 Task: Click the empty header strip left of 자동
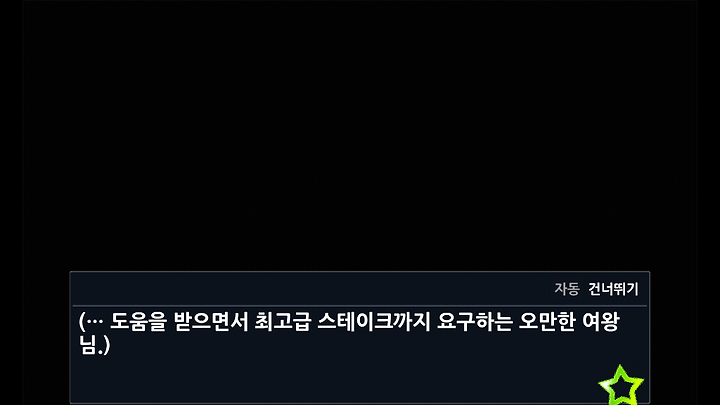(x=312, y=289)
